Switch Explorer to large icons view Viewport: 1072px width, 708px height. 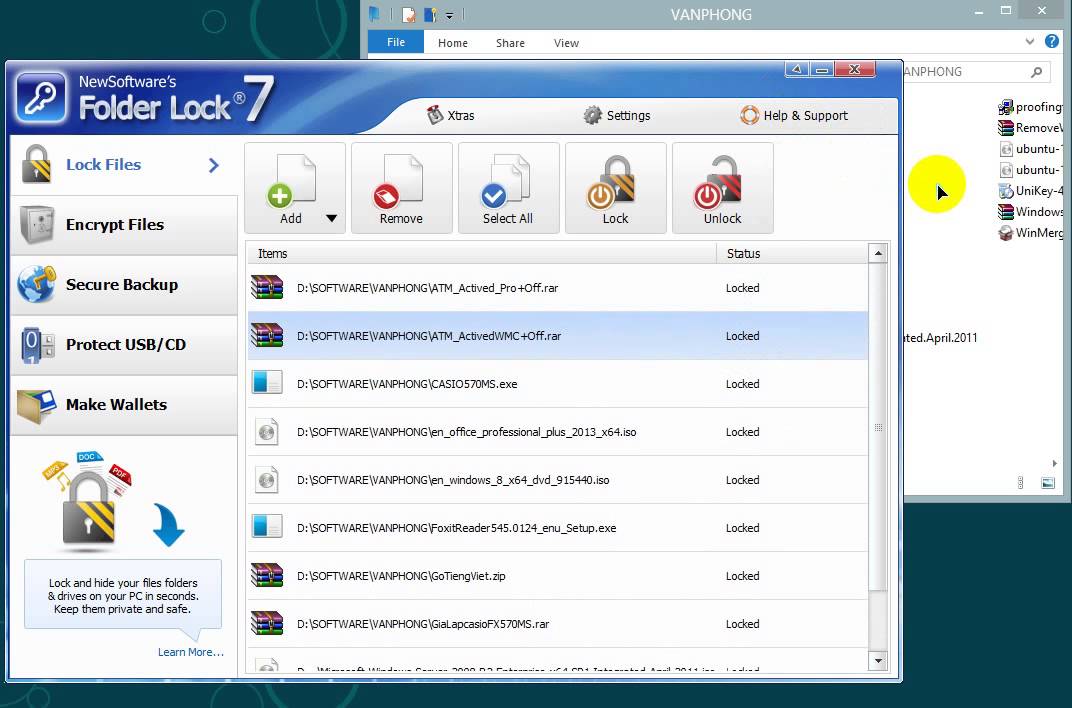coord(1047,483)
